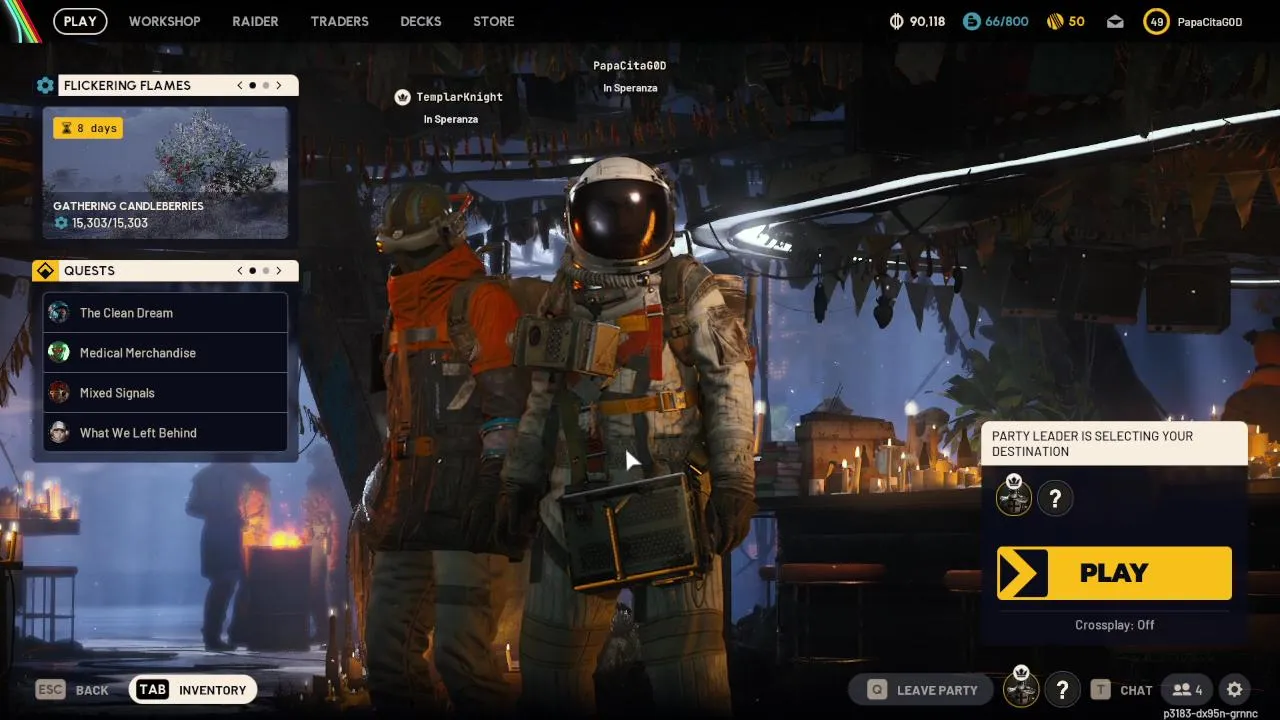Click the big yellow PLAY button

coord(1114,573)
